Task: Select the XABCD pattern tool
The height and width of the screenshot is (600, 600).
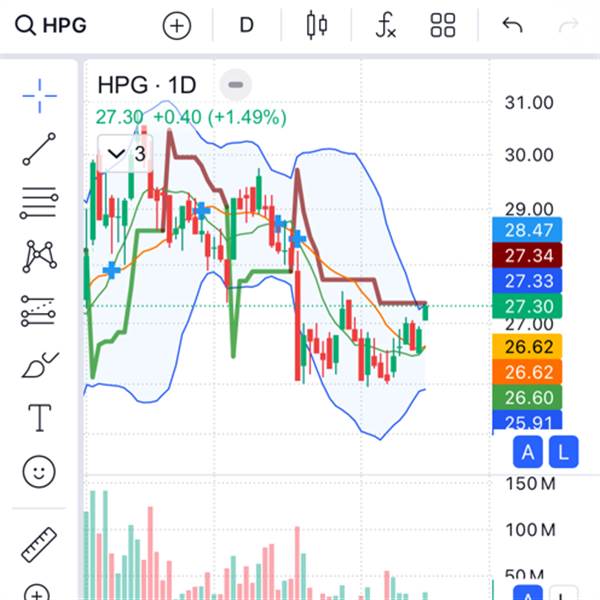Action: (39, 256)
